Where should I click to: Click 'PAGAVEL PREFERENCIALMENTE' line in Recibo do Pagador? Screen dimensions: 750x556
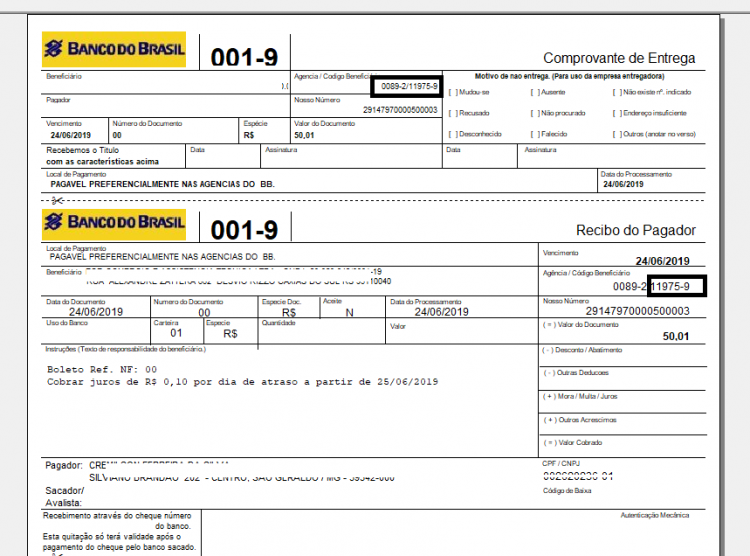pyautogui.click(x=163, y=257)
